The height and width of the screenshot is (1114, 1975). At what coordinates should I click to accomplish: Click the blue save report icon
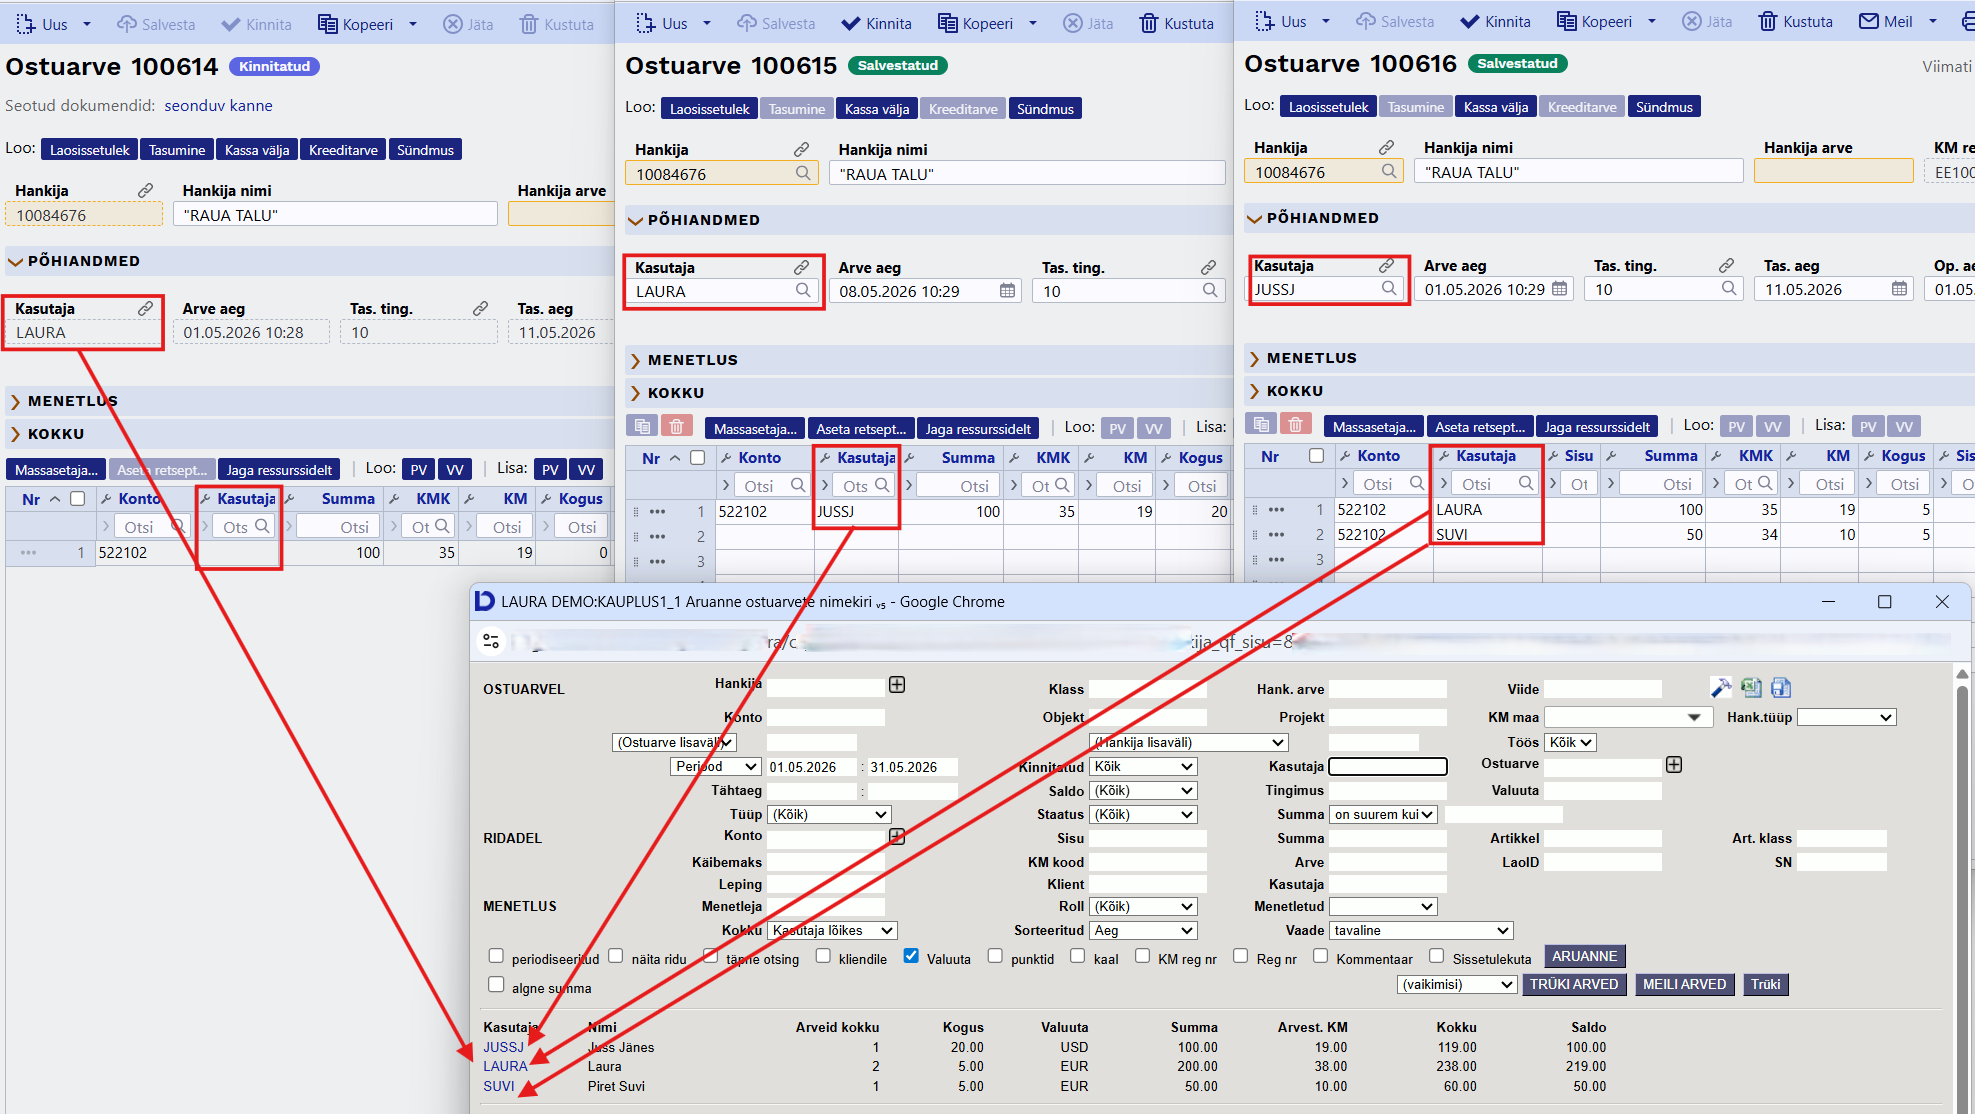[1781, 688]
